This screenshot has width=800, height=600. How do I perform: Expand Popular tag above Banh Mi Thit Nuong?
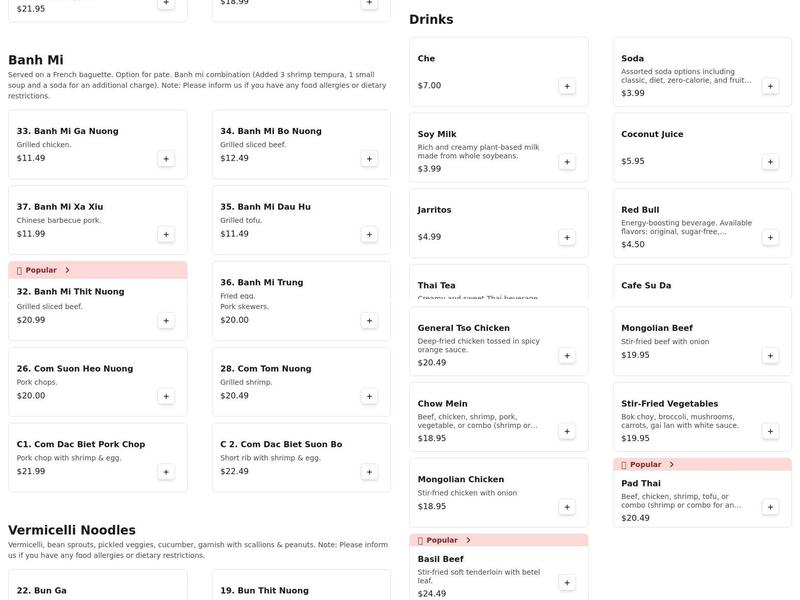[67, 270]
